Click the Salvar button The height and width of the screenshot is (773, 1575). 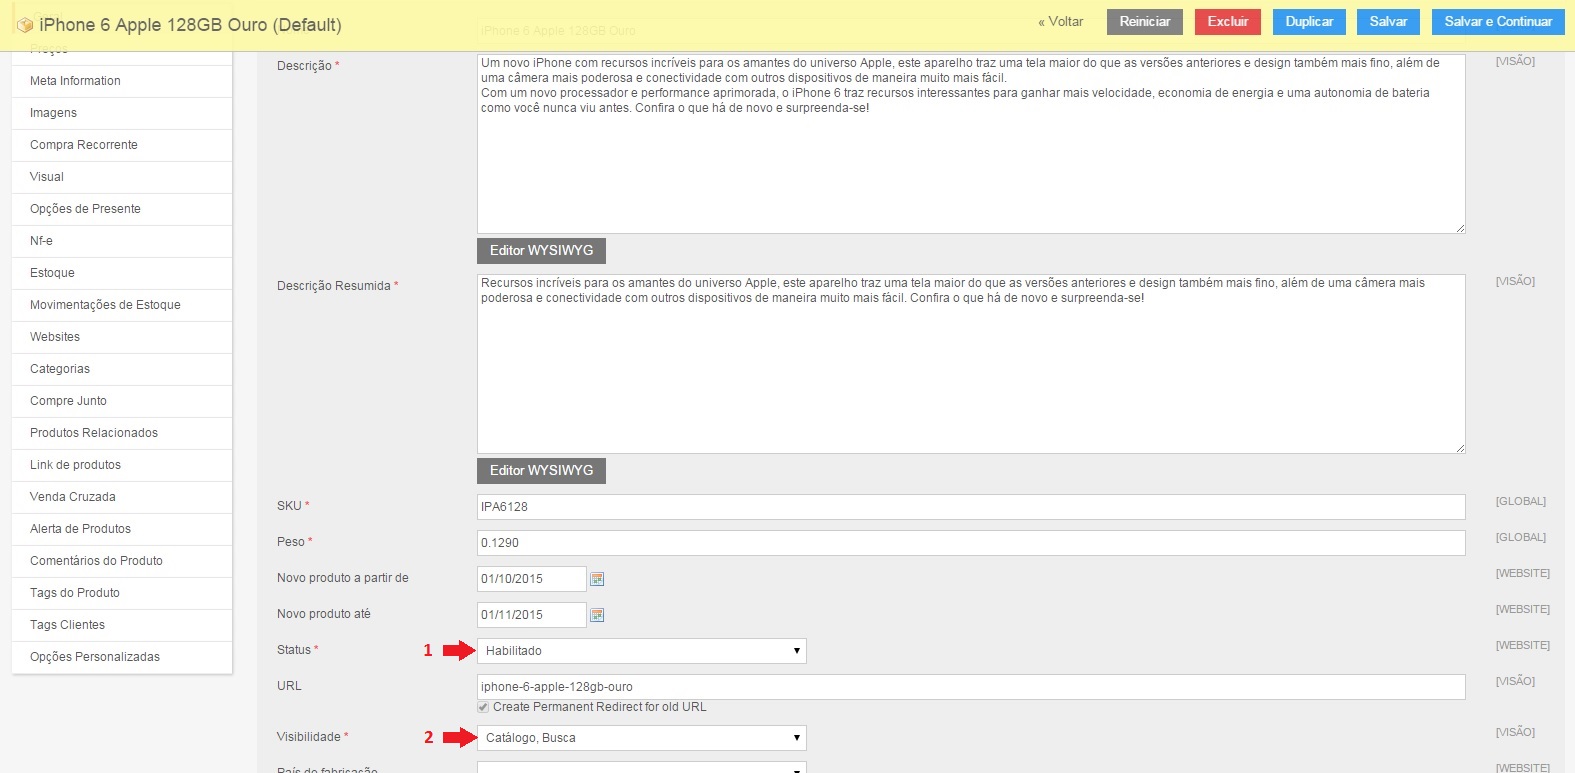coord(1388,22)
